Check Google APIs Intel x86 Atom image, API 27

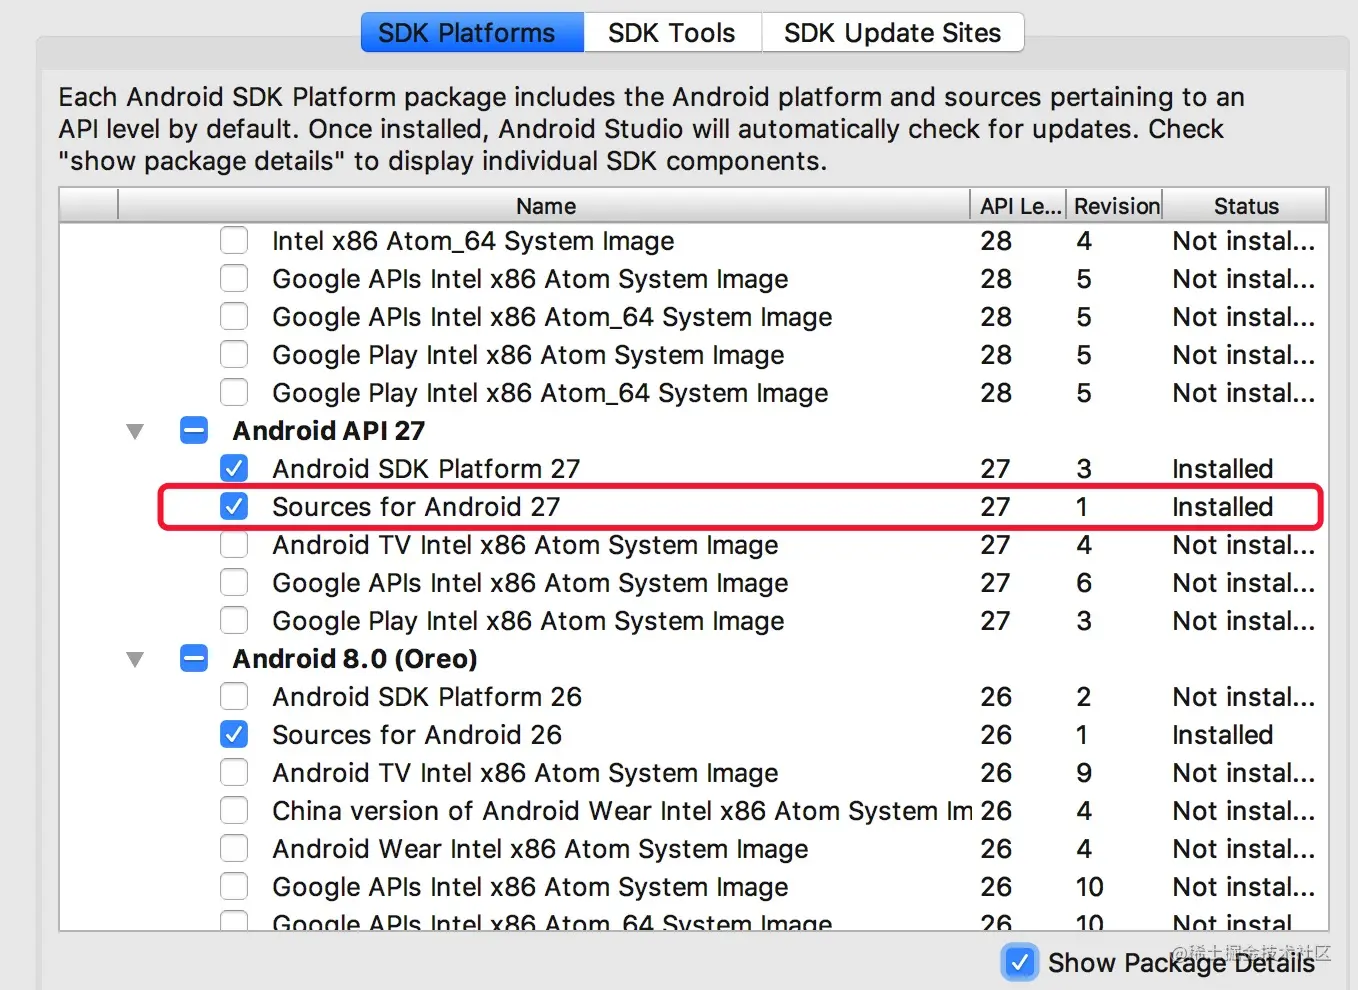(234, 583)
